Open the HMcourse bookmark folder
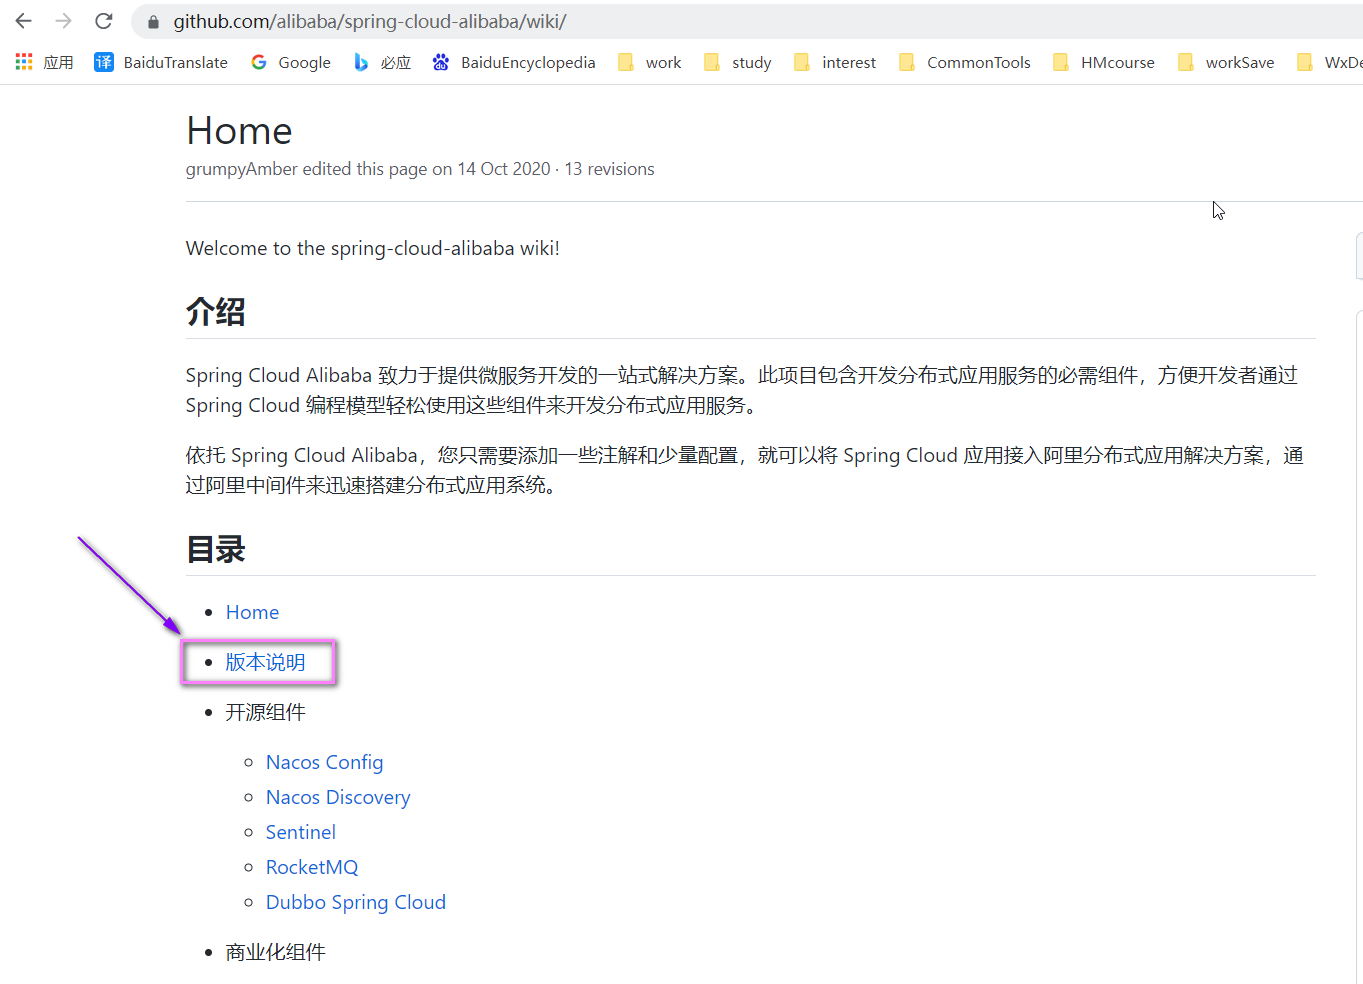1363x984 pixels. point(1103,62)
